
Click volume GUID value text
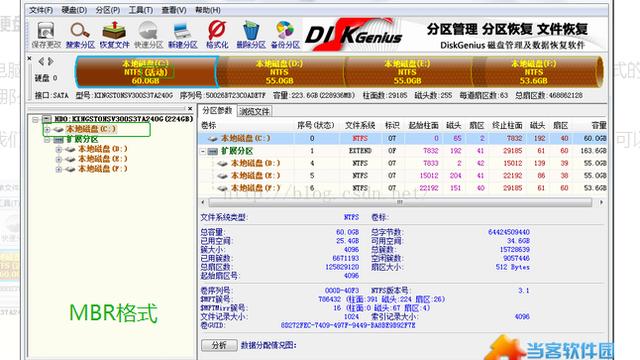348,325
